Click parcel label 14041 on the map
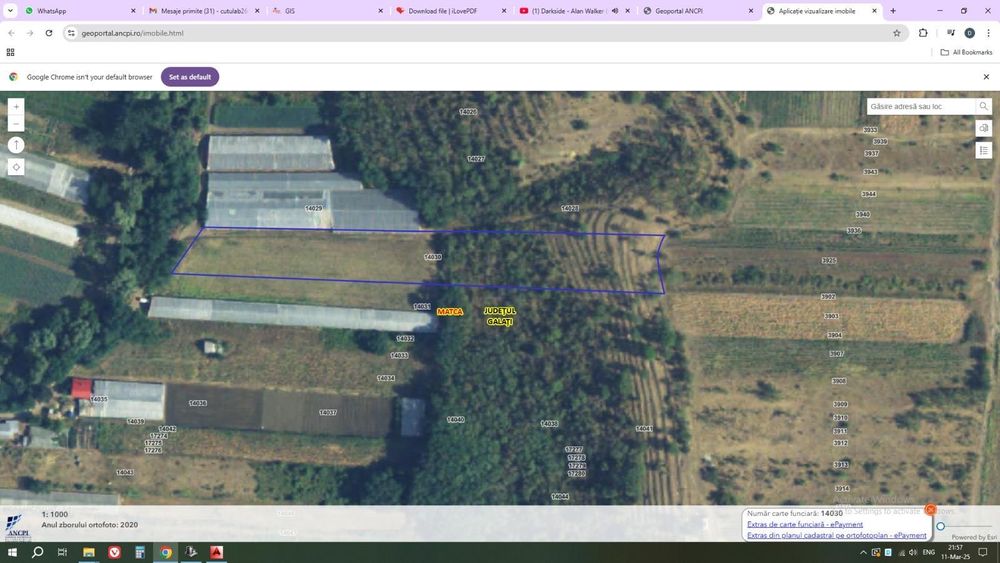 [x=644, y=428]
